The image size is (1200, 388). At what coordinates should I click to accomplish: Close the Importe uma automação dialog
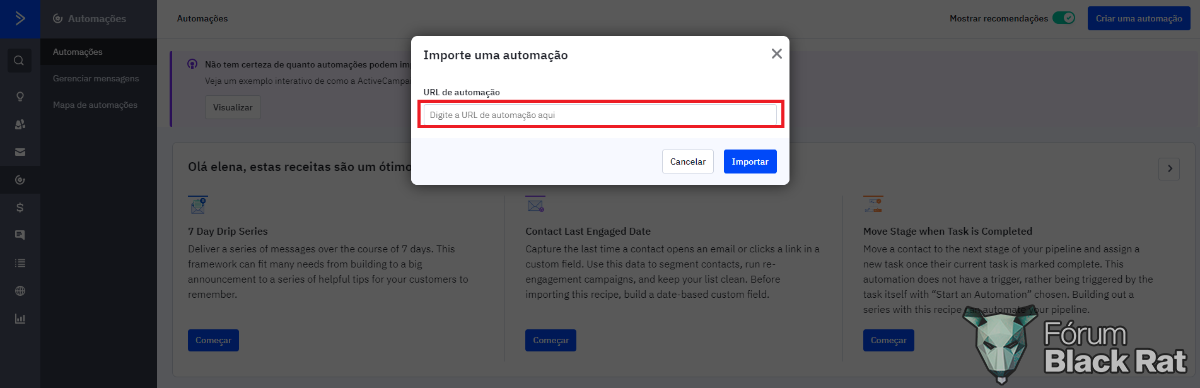[776, 54]
